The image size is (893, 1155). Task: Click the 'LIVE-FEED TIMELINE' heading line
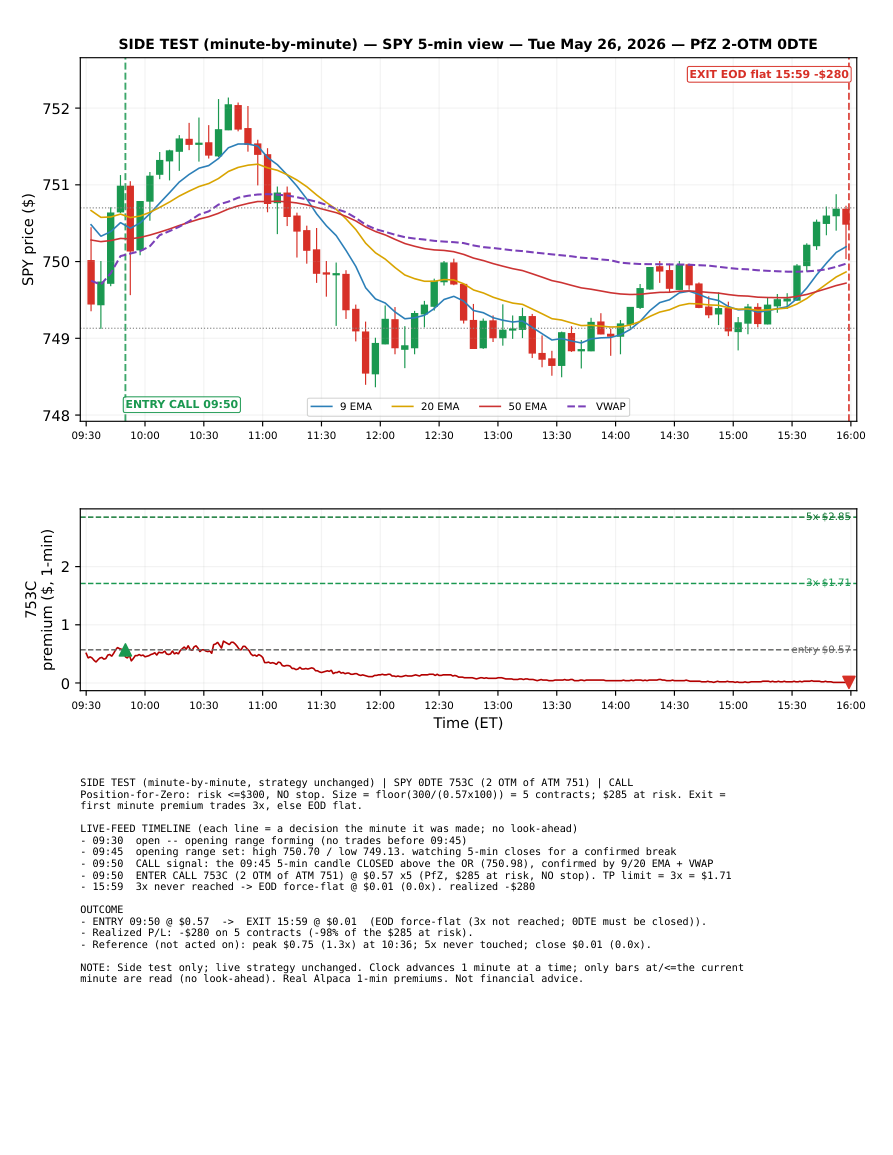pyautogui.click(x=329, y=829)
